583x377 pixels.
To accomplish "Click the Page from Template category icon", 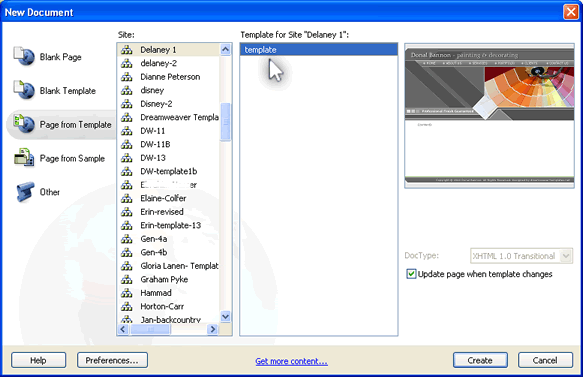I will (x=24, y=124).
